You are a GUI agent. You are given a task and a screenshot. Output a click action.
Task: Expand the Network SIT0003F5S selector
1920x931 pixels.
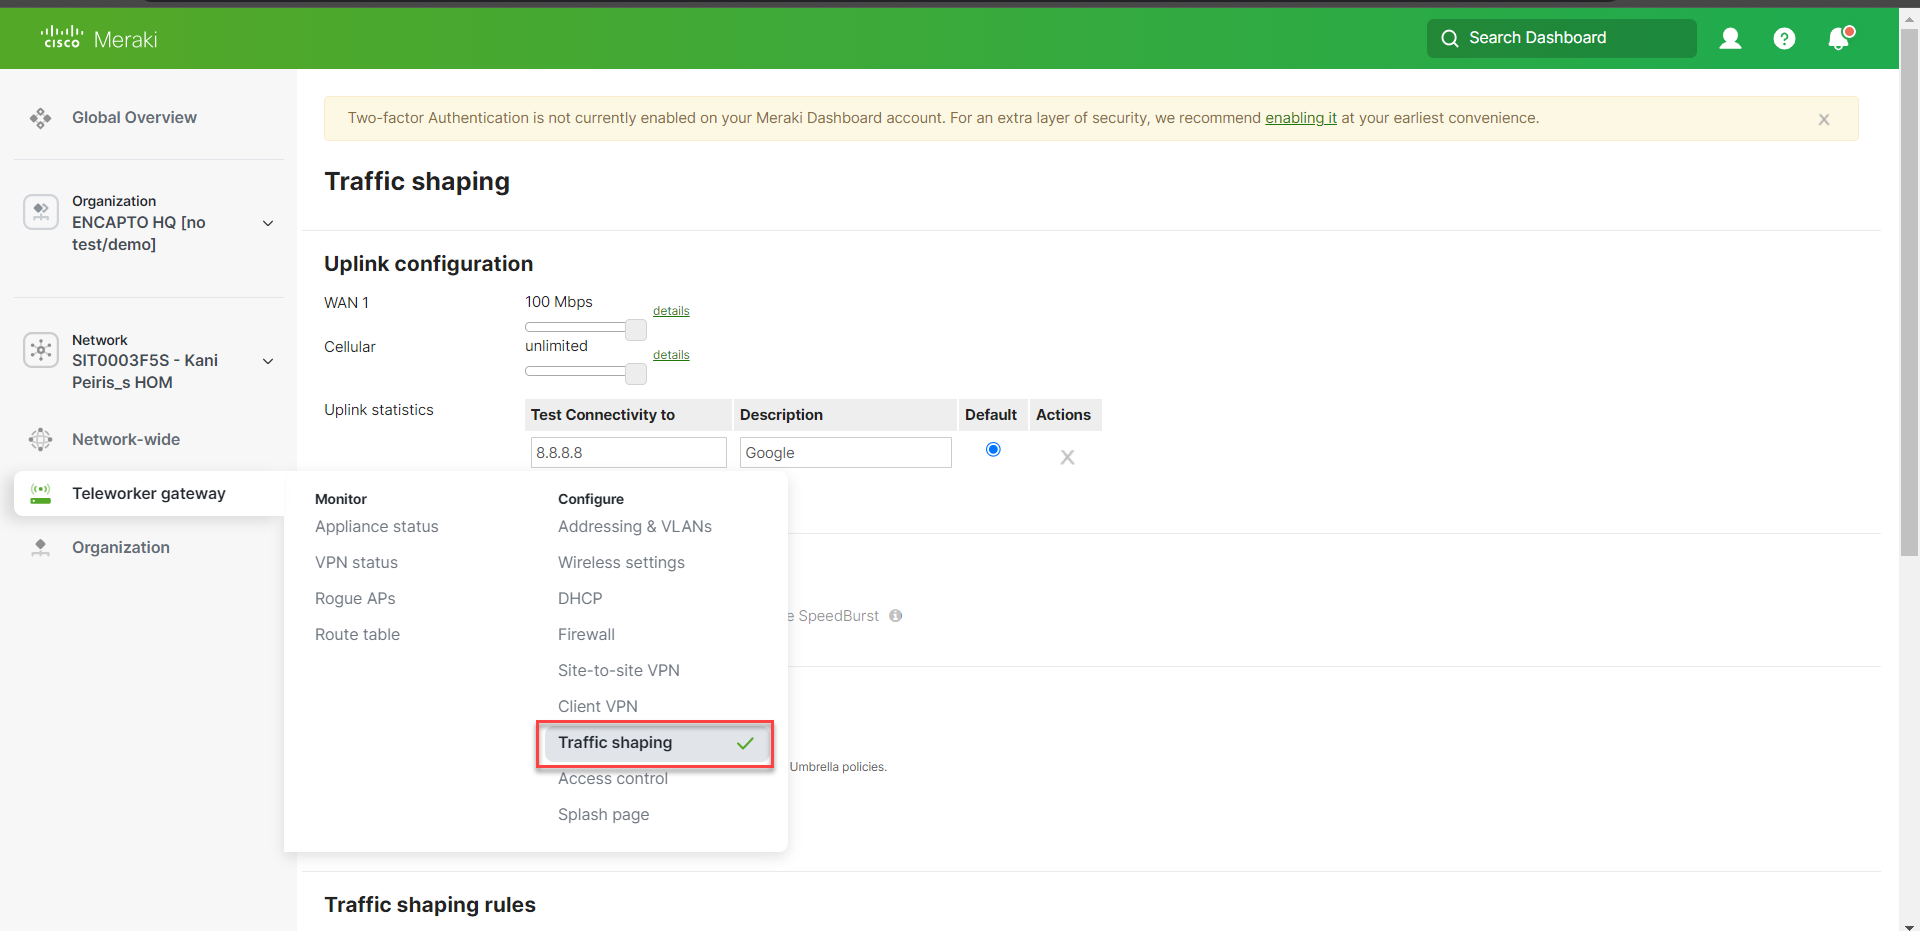[x=268, y=361]
